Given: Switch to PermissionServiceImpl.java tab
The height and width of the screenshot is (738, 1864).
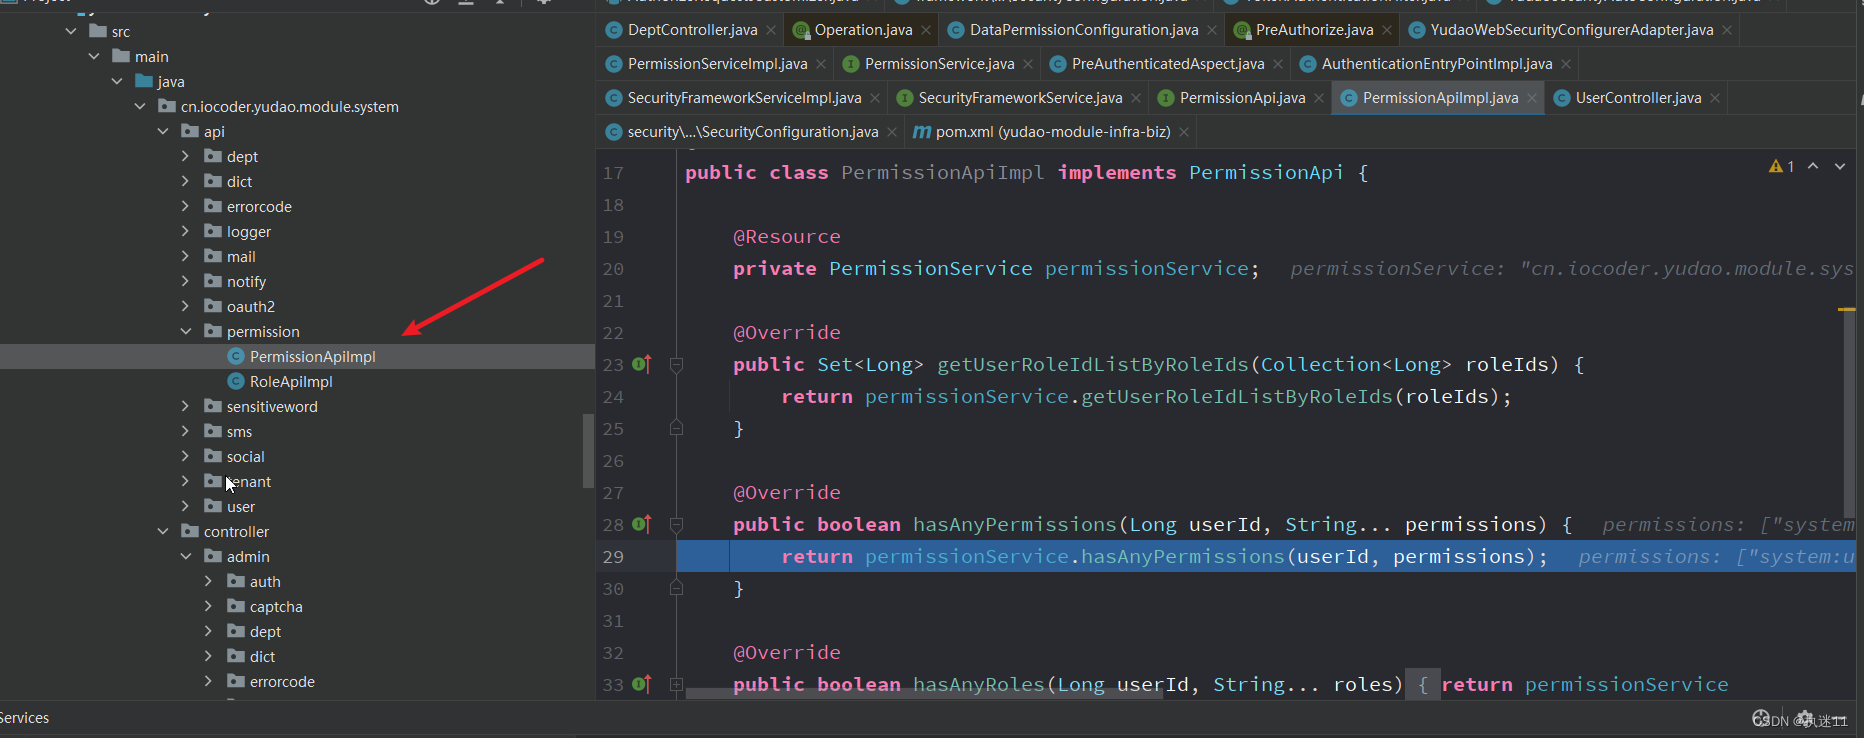Looking at the screenshot, I should coord(717,64).
